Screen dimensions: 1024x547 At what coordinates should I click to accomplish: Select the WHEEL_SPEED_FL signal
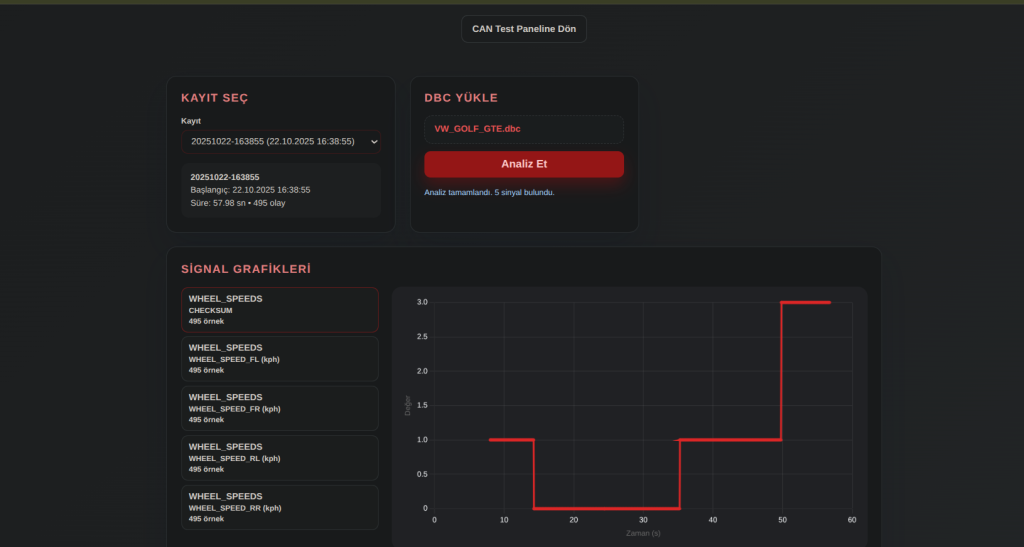tap(280, 359)
